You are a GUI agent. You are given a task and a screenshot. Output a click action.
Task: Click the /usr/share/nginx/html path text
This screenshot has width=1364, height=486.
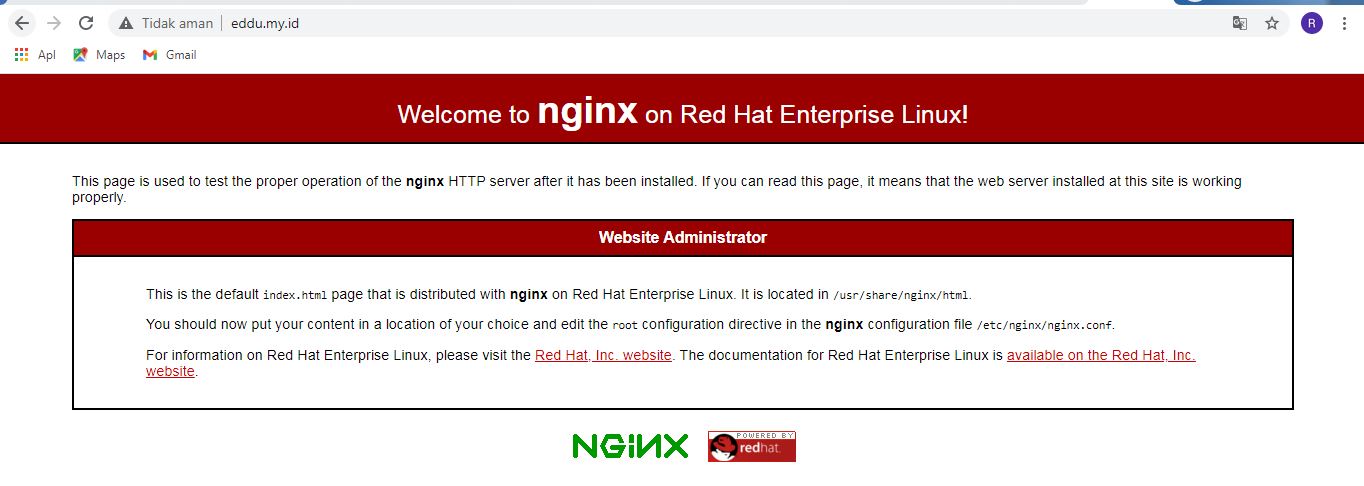click(x=901, y=295)
